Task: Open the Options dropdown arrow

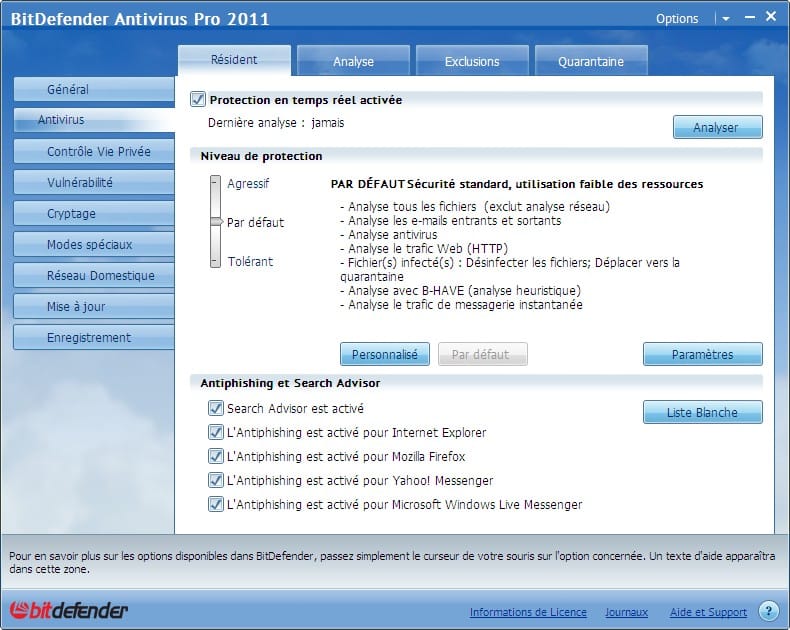Action: (726, 19)
